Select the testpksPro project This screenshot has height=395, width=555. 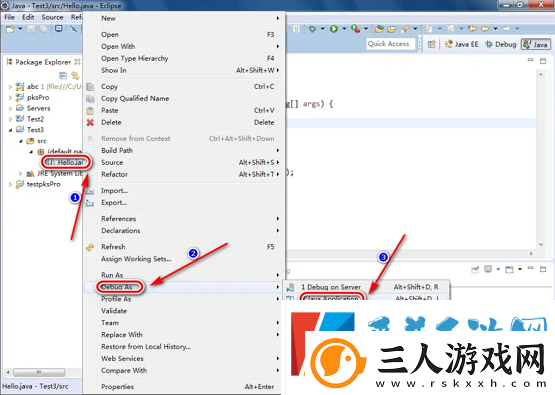coord(43,184)
